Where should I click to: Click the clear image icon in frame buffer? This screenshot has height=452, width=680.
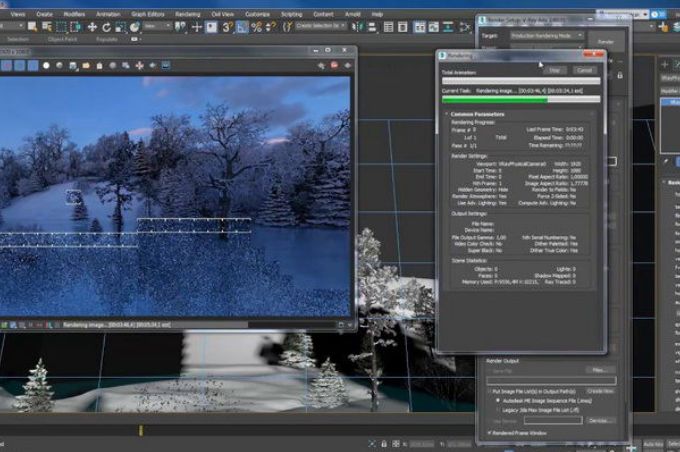pyautogui.click(x=99, y=66)
